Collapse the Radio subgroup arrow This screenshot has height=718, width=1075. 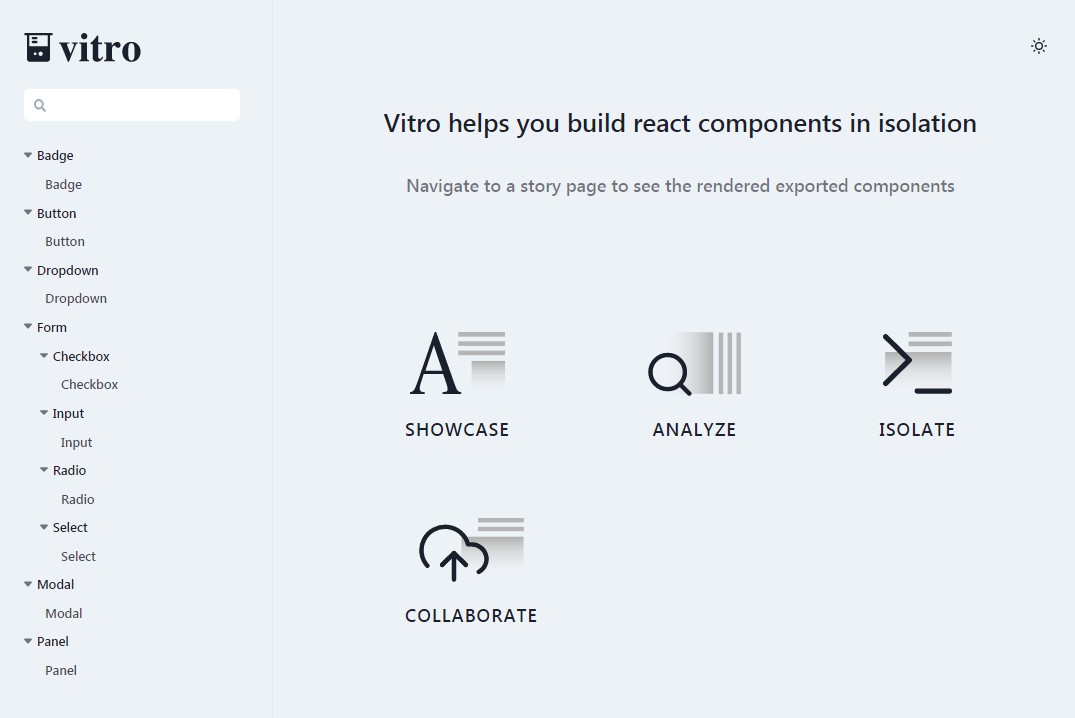point(44,470)
